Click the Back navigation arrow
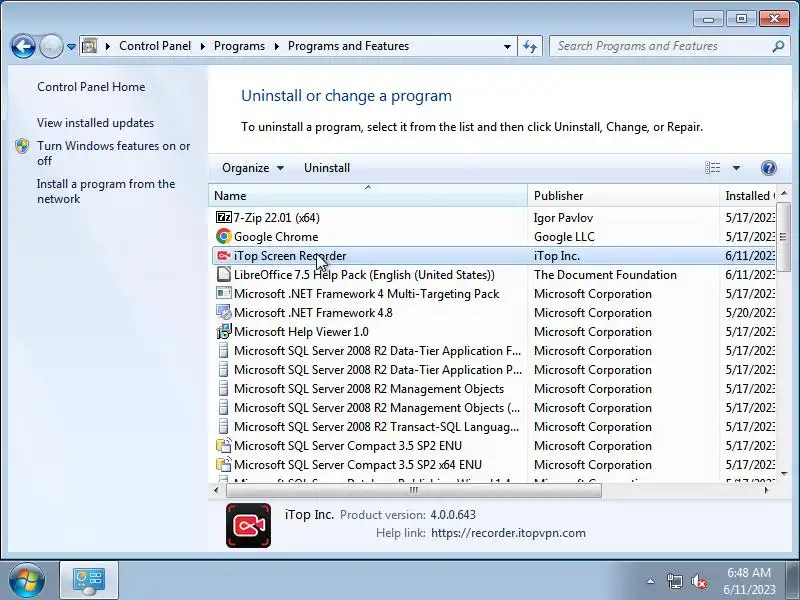Image resolution: width=800 pixels, height=600 pixels. (23, 47)
